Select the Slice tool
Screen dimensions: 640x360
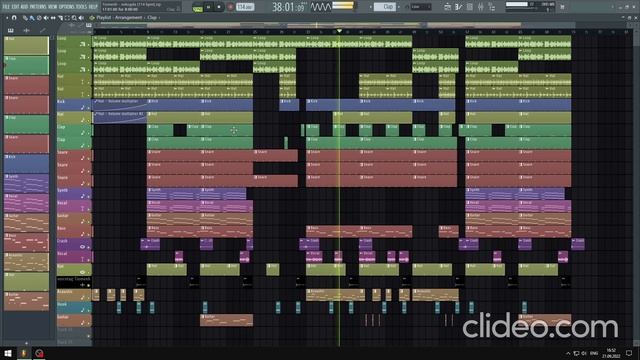[60, 18]
